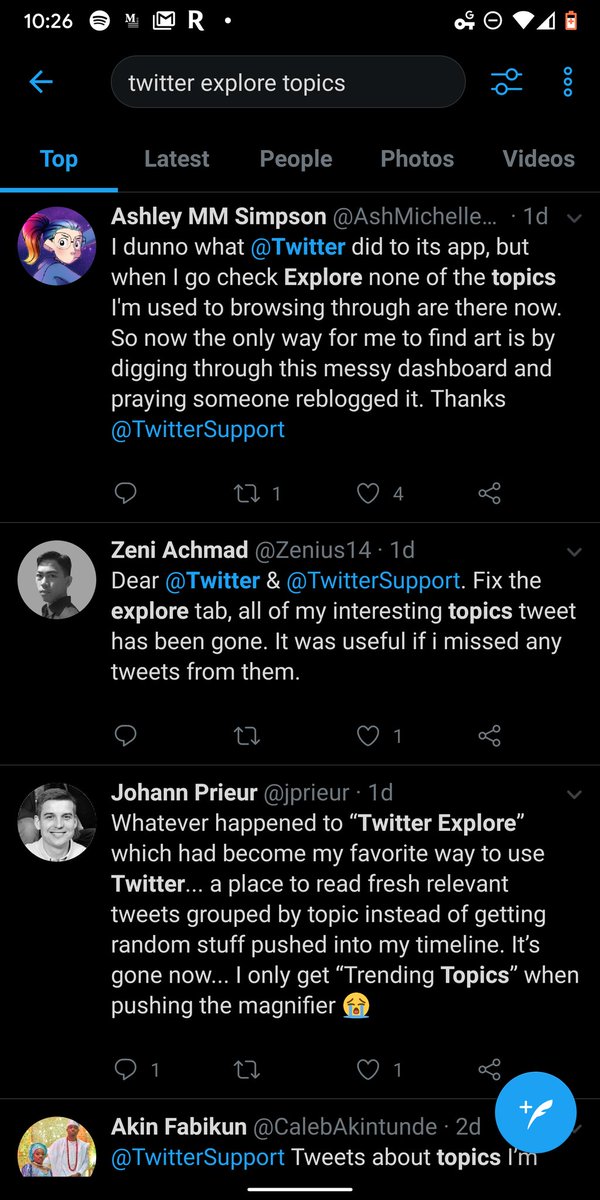Retweet Zeni Achmad's tweet

point(246,736)
